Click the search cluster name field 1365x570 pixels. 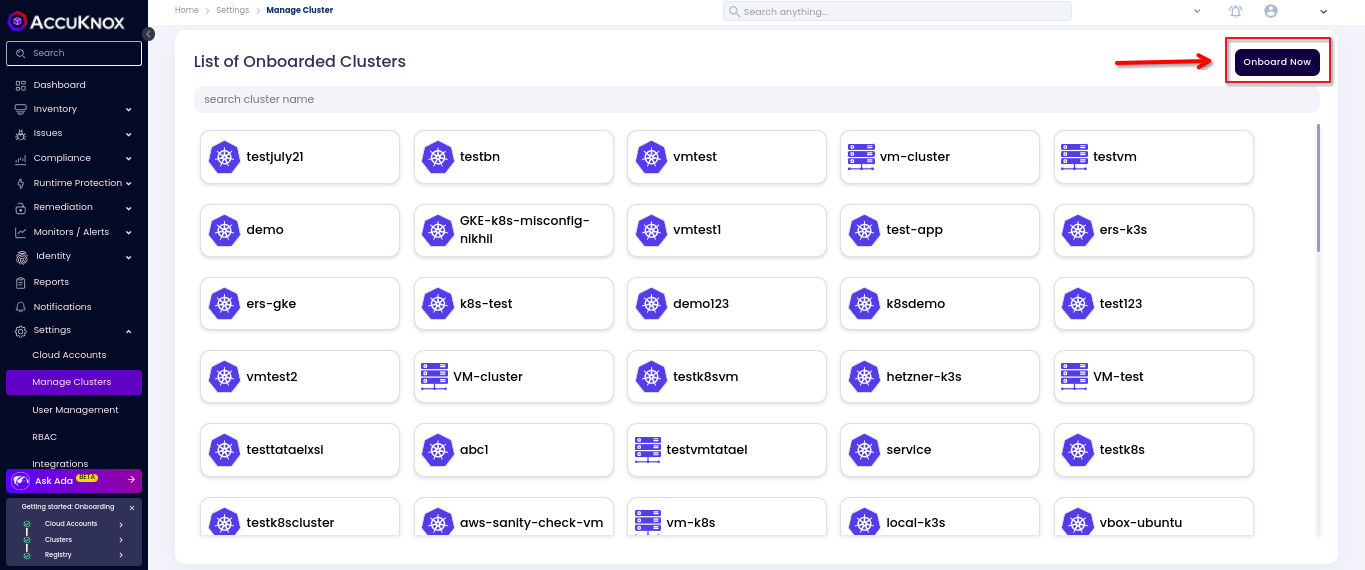point(756,99)
